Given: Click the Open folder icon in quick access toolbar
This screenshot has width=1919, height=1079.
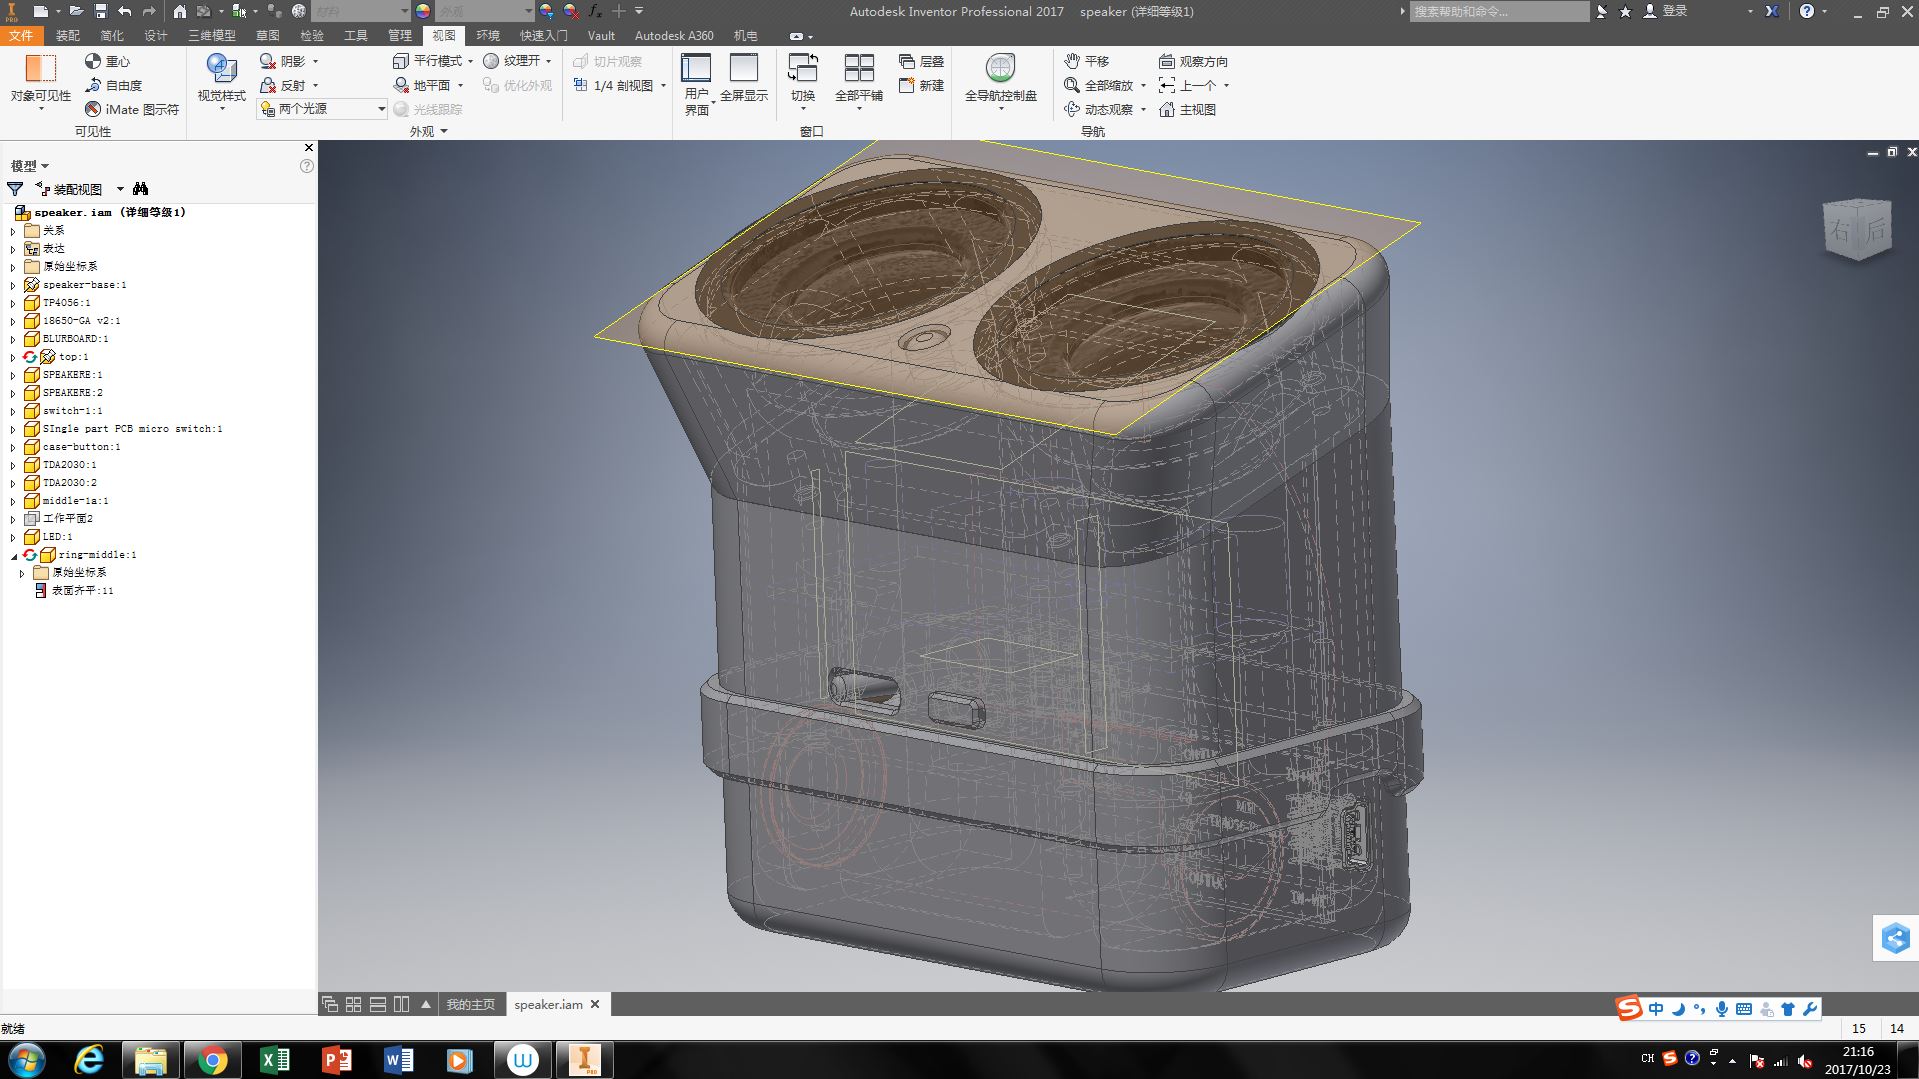Looking at the screenshot, I should (76, 11).
